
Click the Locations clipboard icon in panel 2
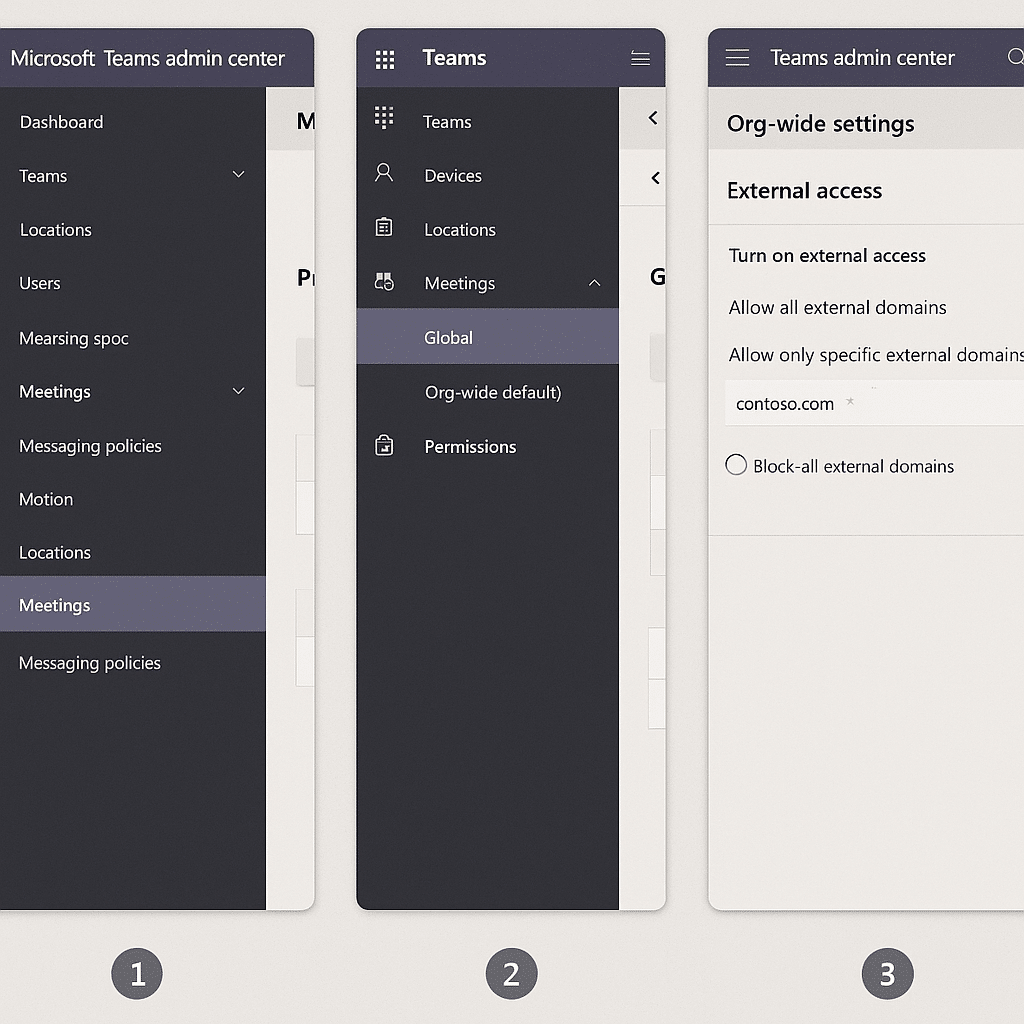coord(384,227)
